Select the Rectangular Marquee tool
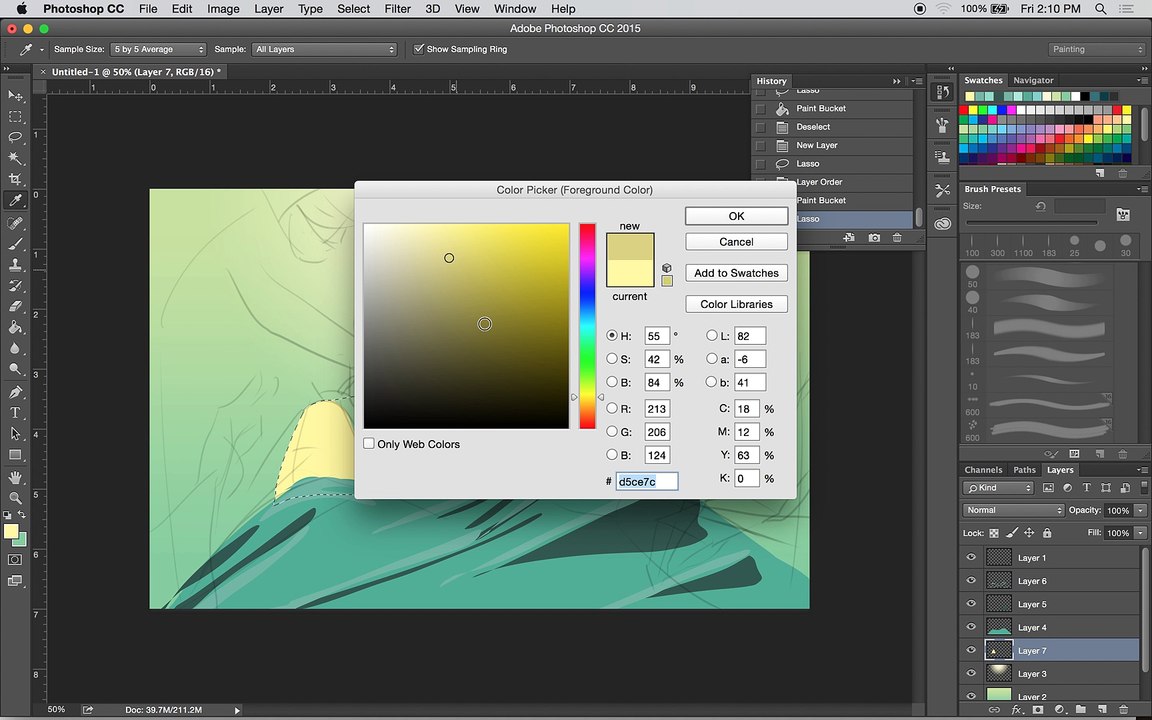 (x=15, y=116)
